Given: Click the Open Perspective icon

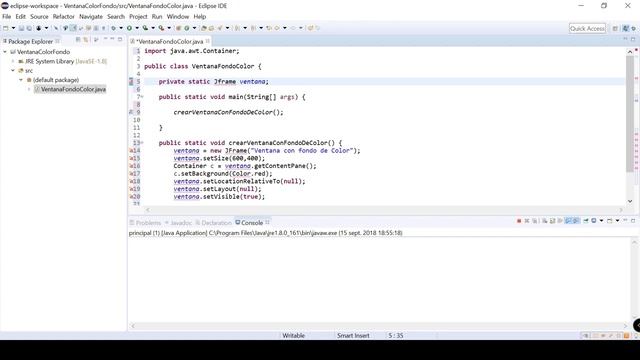Looking at the screenshot, I should click(615, 28).
